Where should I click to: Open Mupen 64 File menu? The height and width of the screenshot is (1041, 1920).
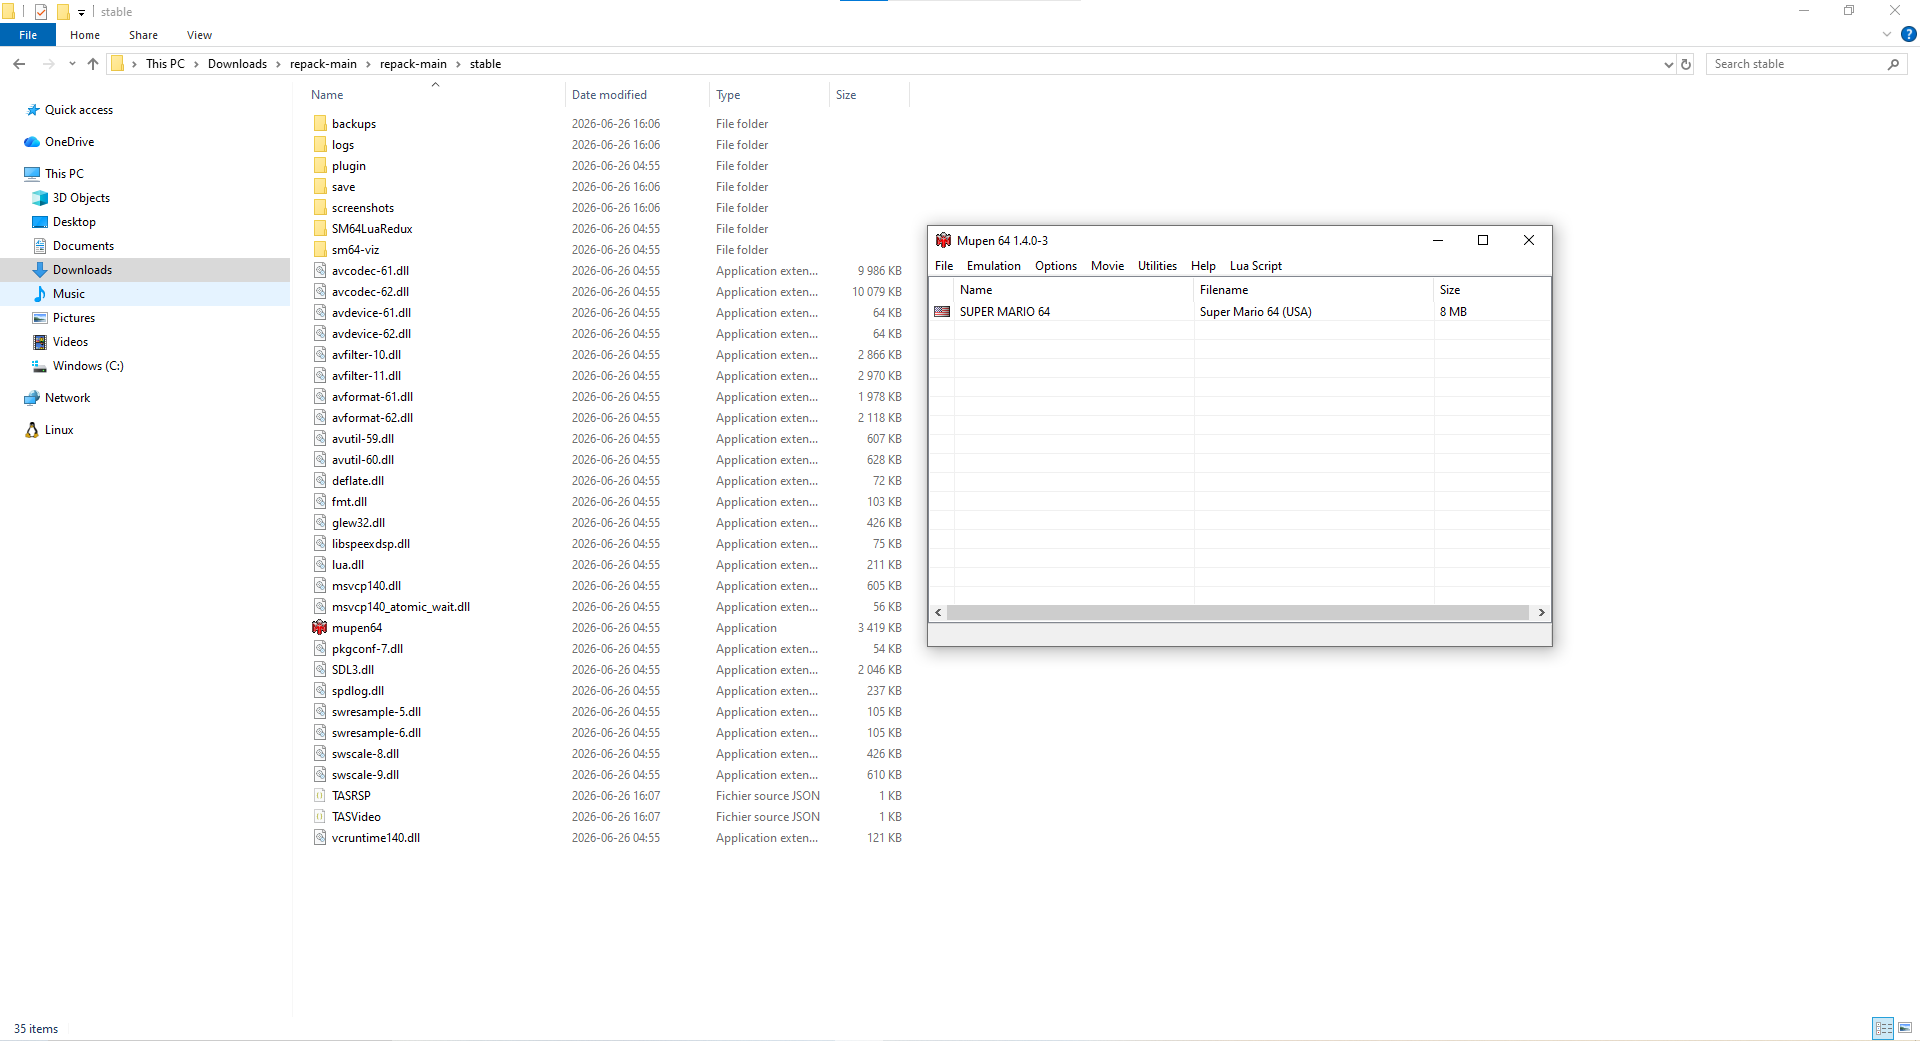[x=944, y=266]
